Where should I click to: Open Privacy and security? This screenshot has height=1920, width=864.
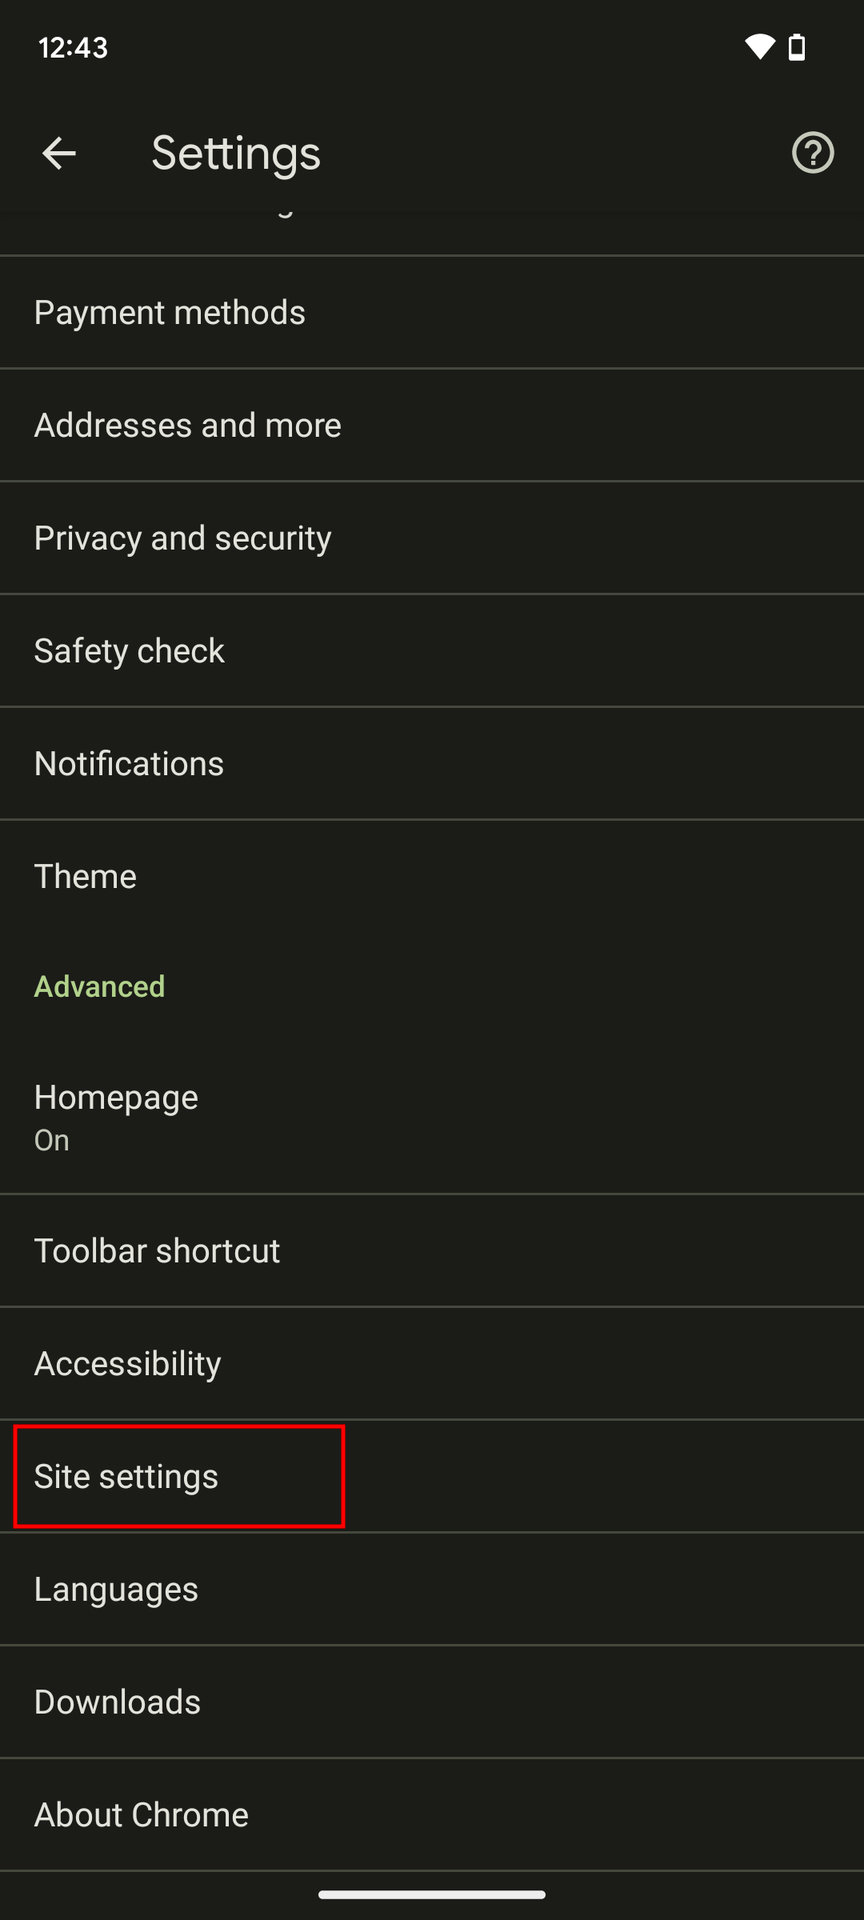(x=183, y=539)
